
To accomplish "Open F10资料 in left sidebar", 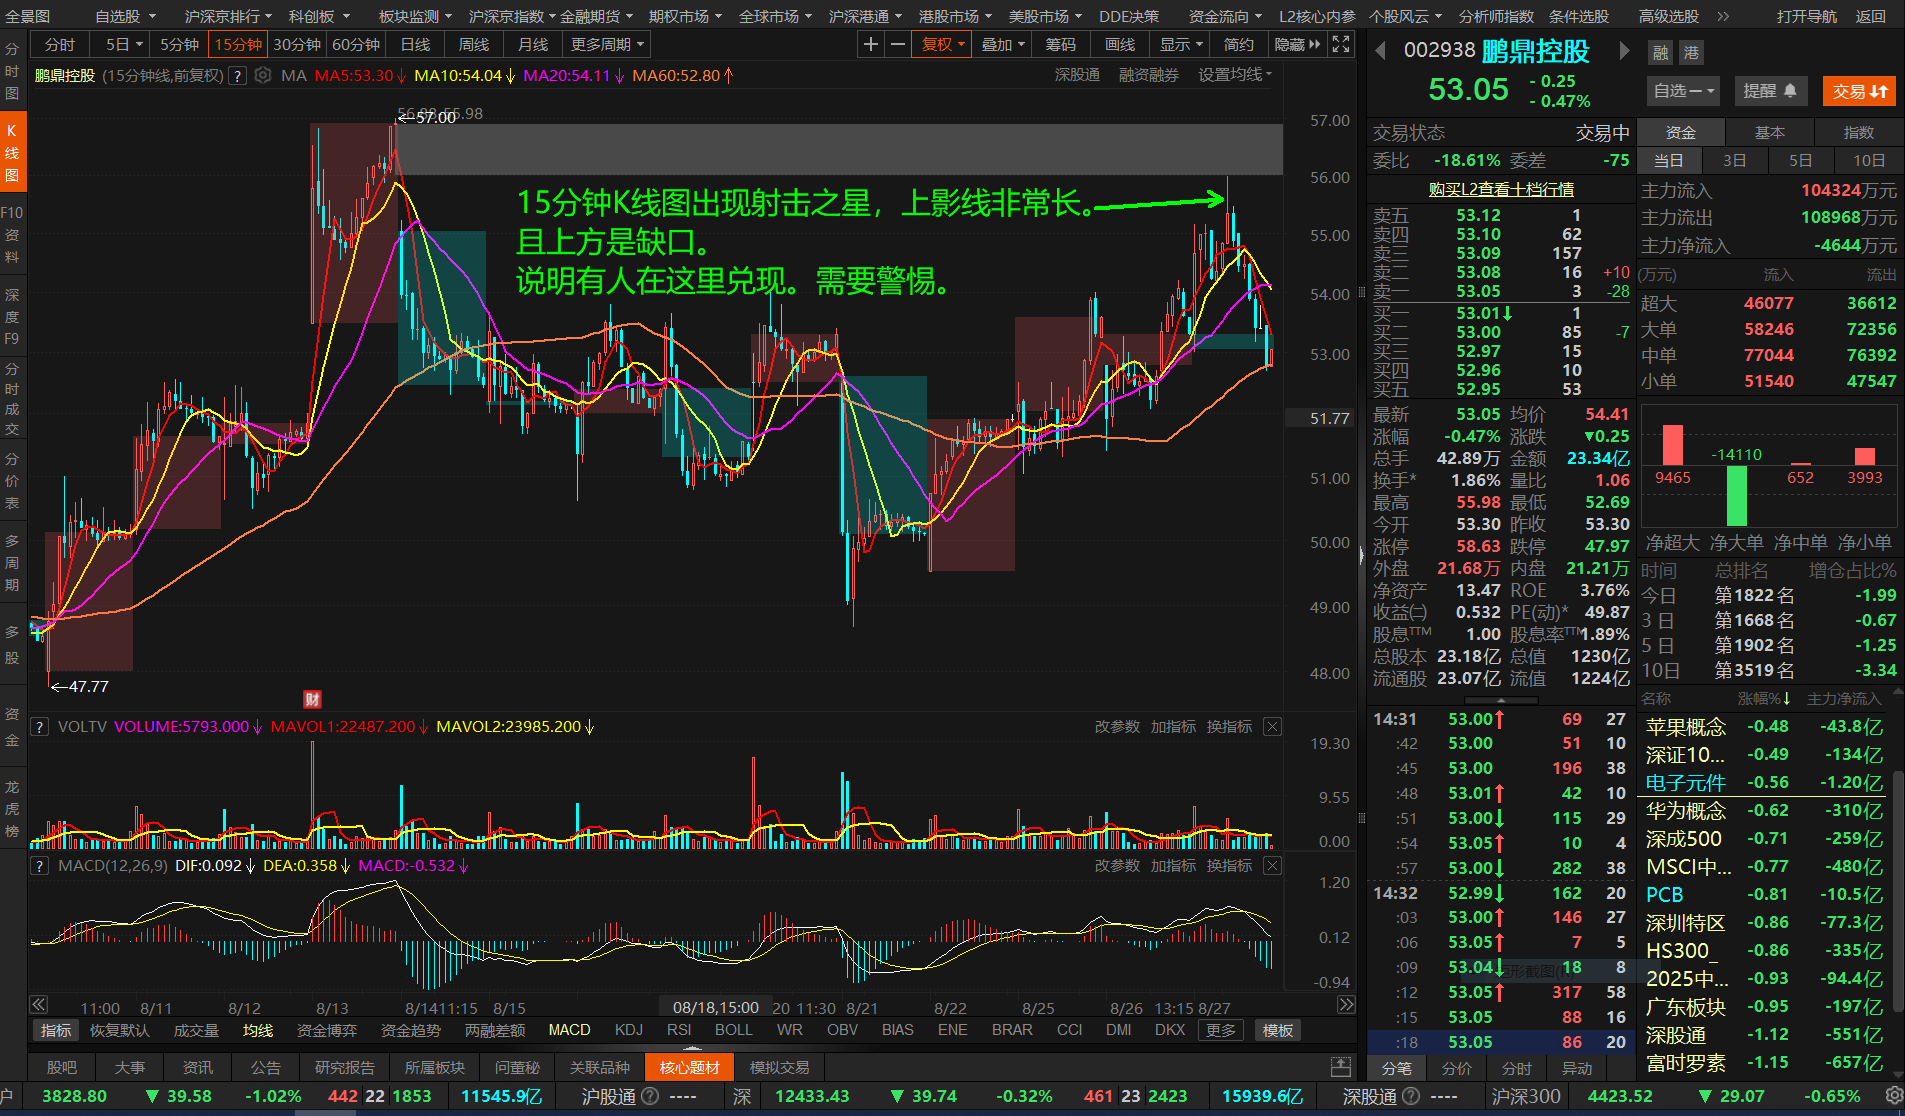I will [x=12, y=234].
